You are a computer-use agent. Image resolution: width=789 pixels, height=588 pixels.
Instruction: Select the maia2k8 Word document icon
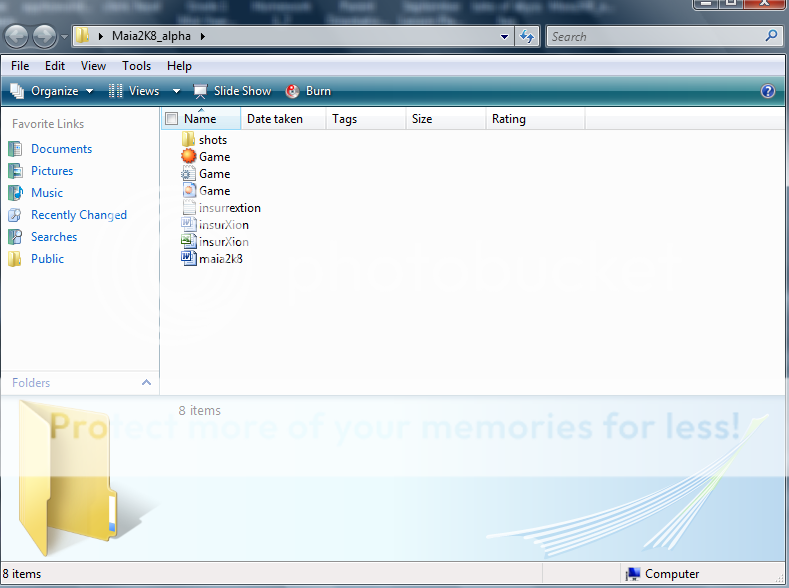coord(189,259)
